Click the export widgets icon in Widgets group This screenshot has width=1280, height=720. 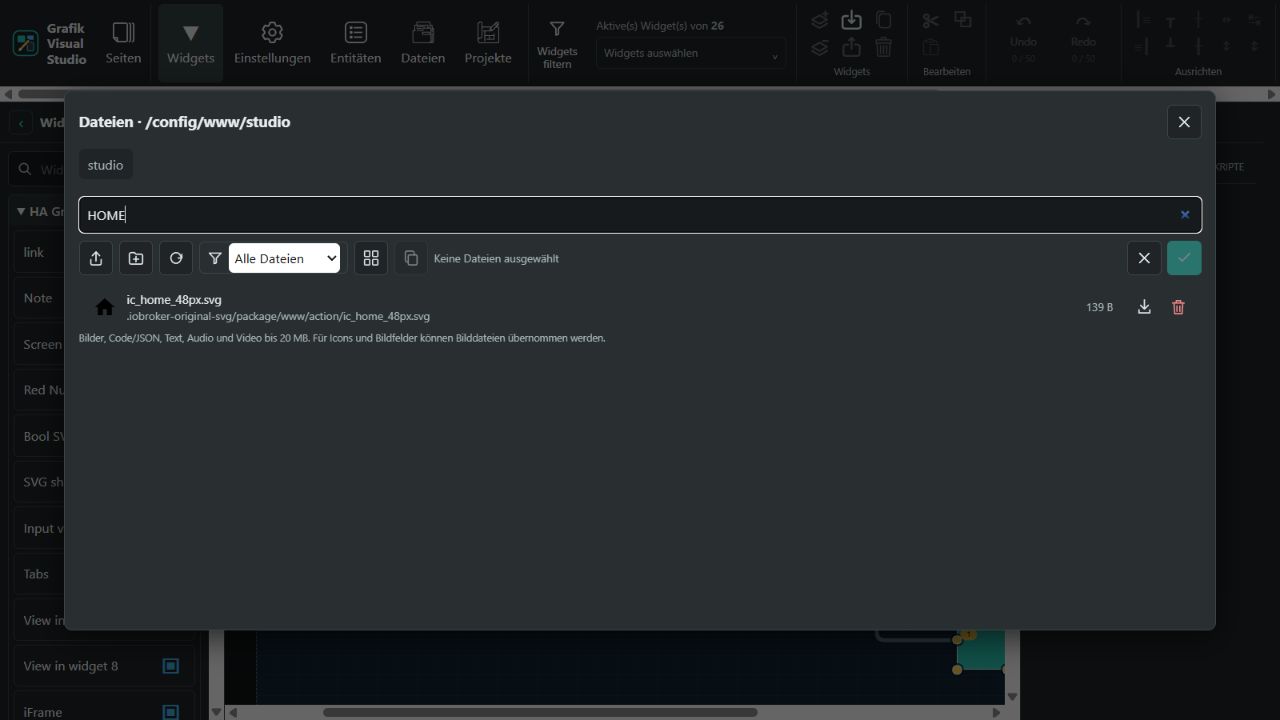[851, 47]
